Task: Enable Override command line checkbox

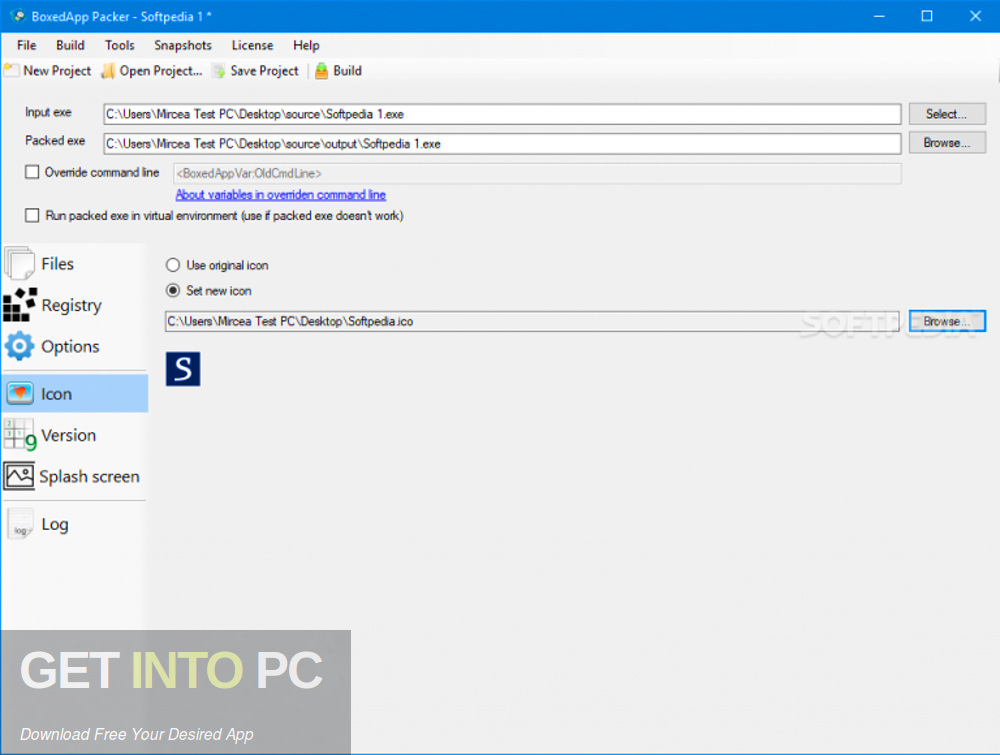Action: coord(32,172)
